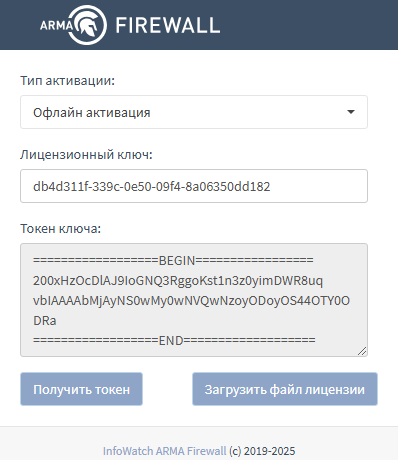Focus the Лицензионный ключ input field
398x460 pixels.
pos(194,186)
